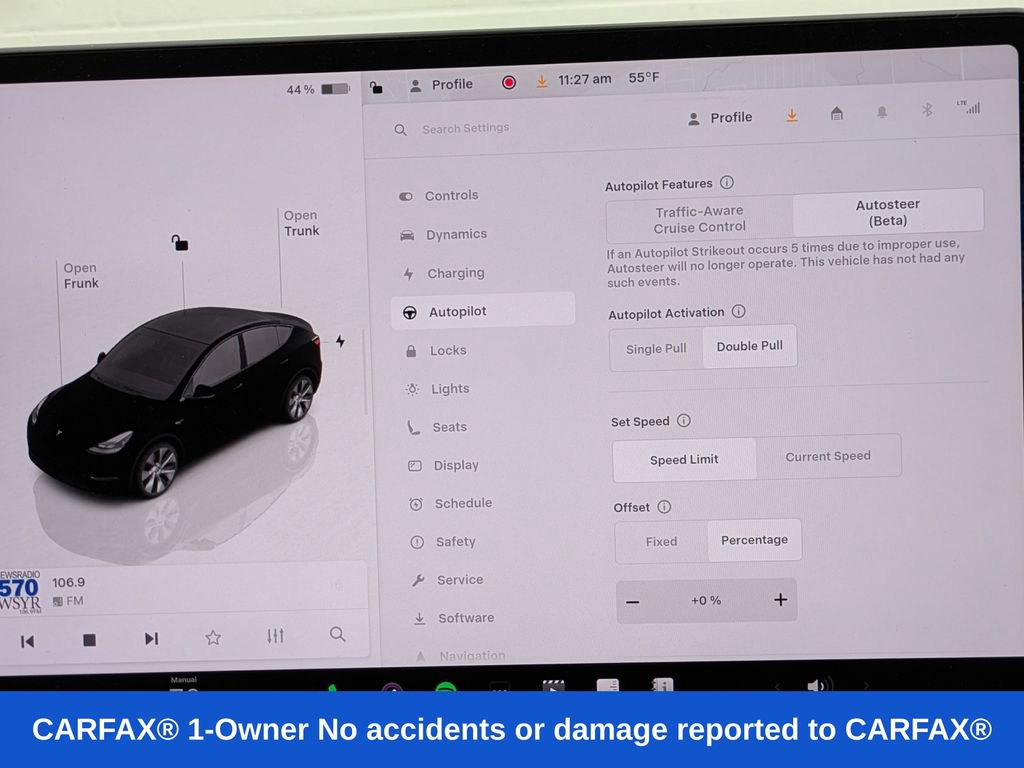
Task: Stop radio playback
Action: (89, 640)
